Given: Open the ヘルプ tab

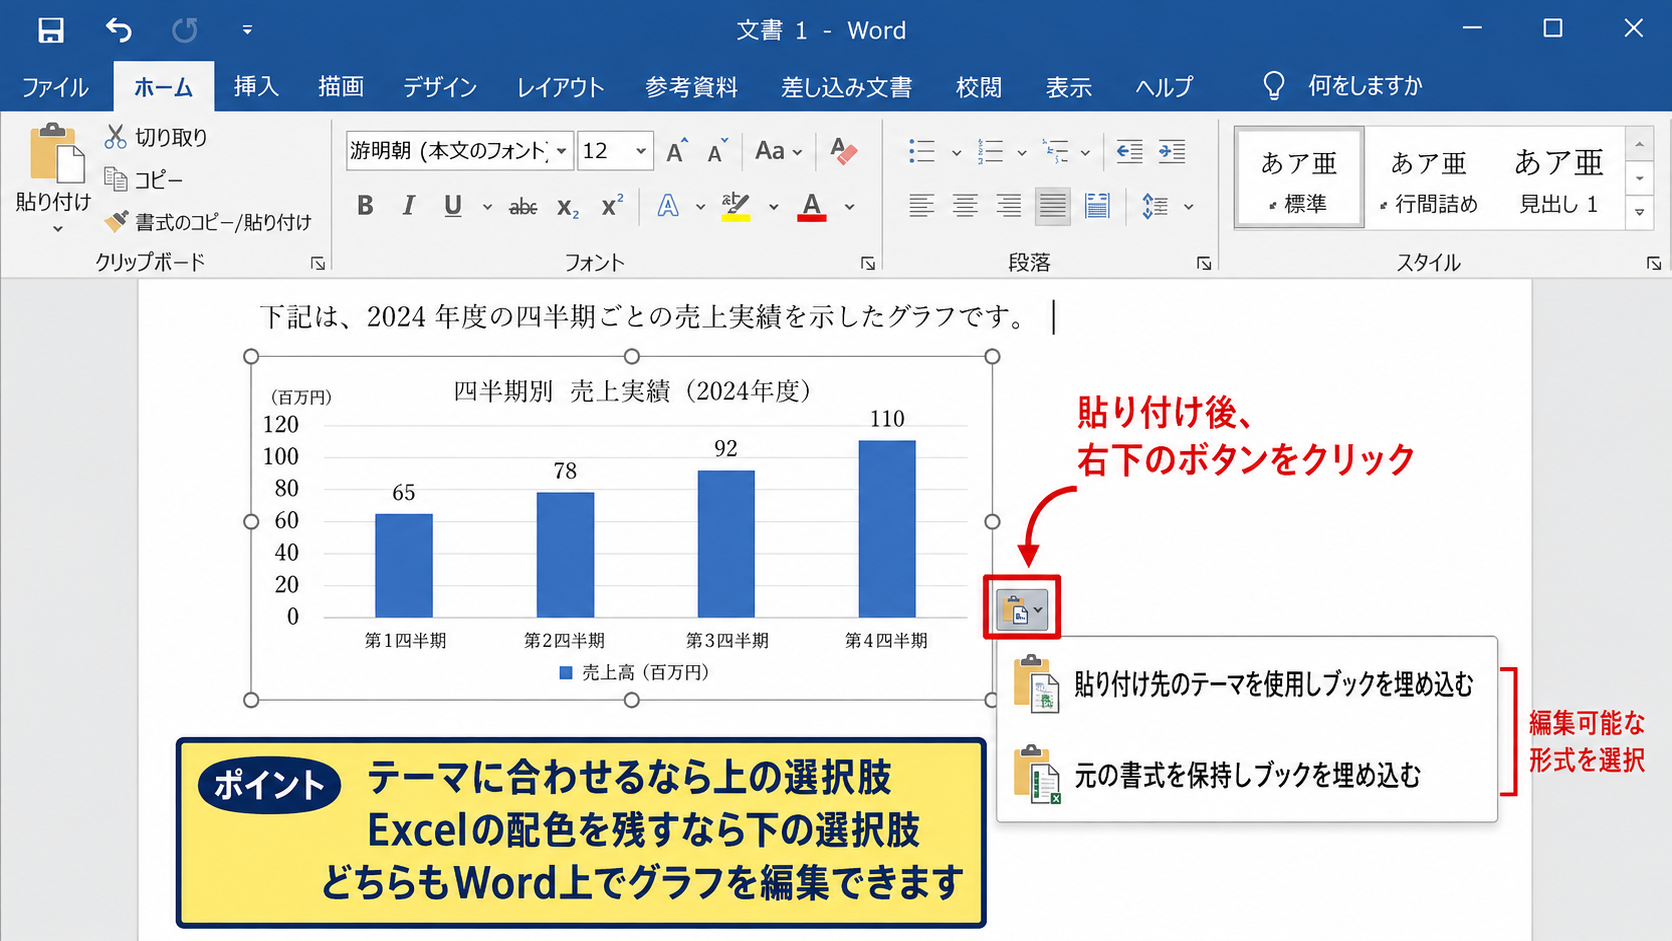Looking at the screenshot, I should [1164, 87].
